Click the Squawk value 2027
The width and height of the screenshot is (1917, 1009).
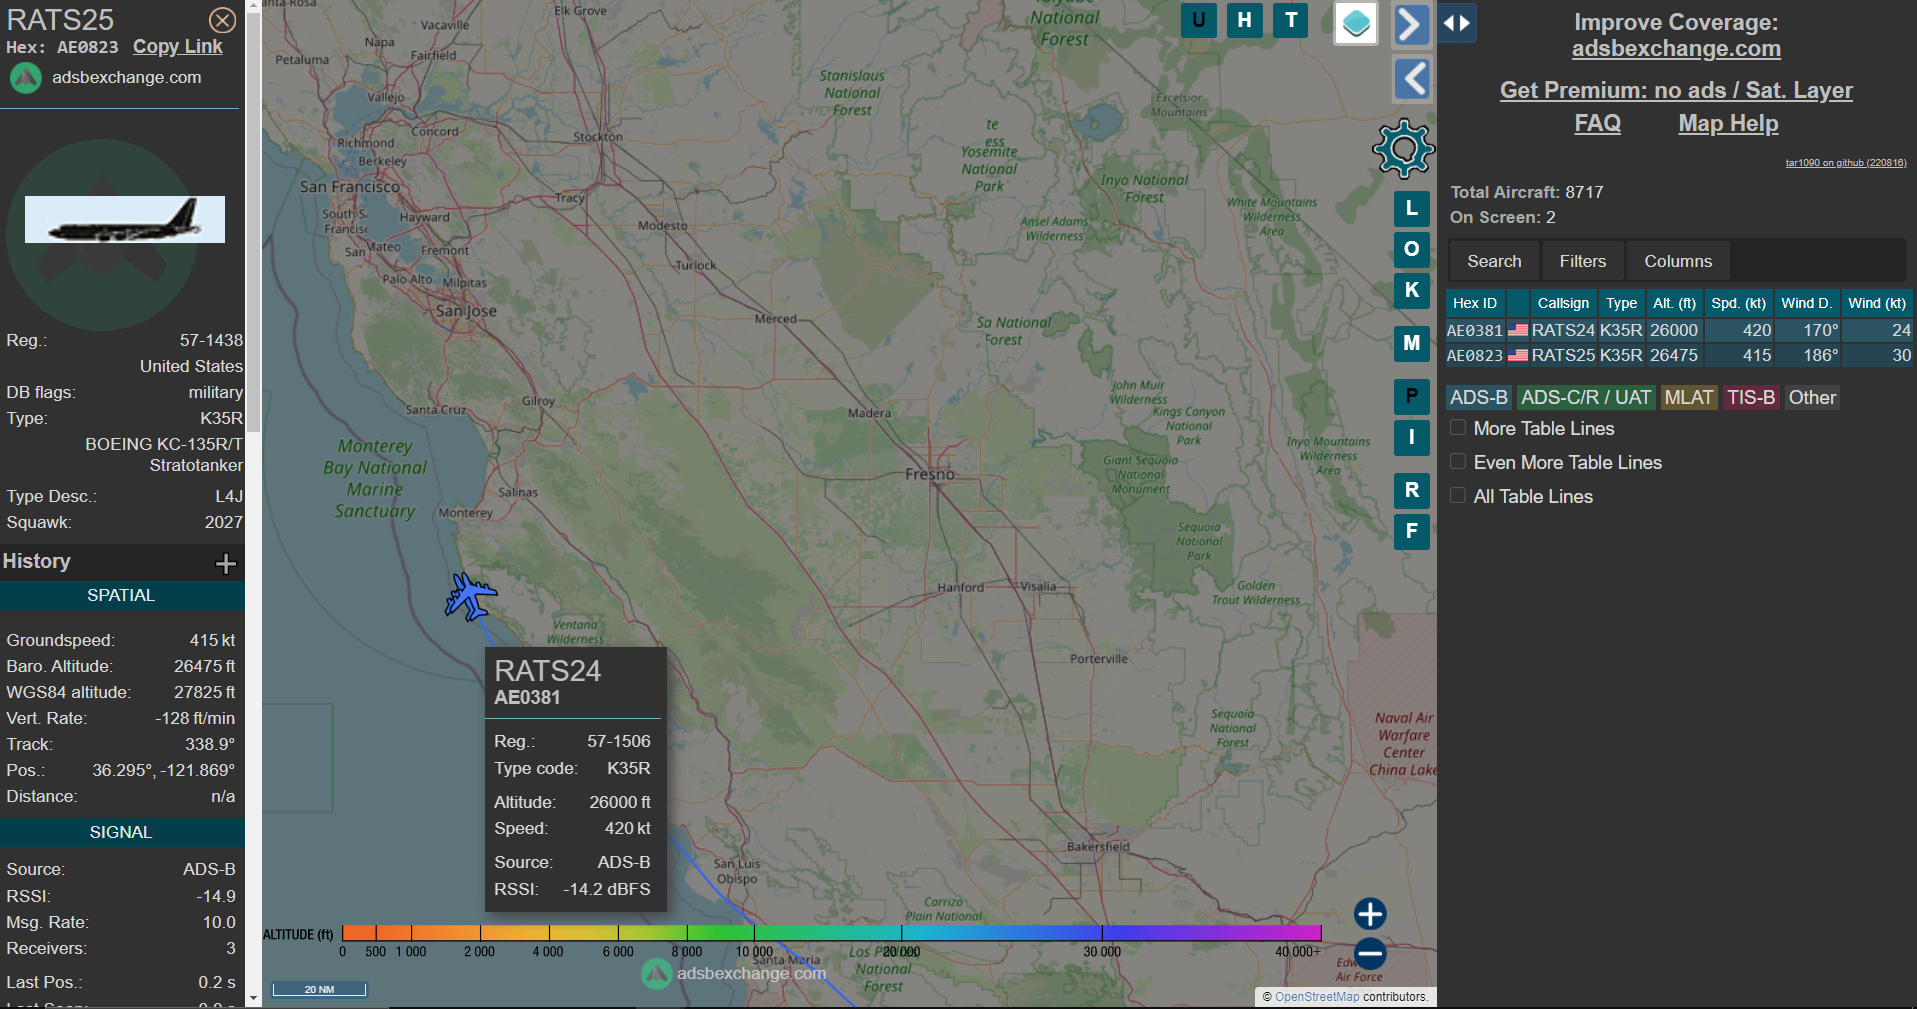pos(224,522)
